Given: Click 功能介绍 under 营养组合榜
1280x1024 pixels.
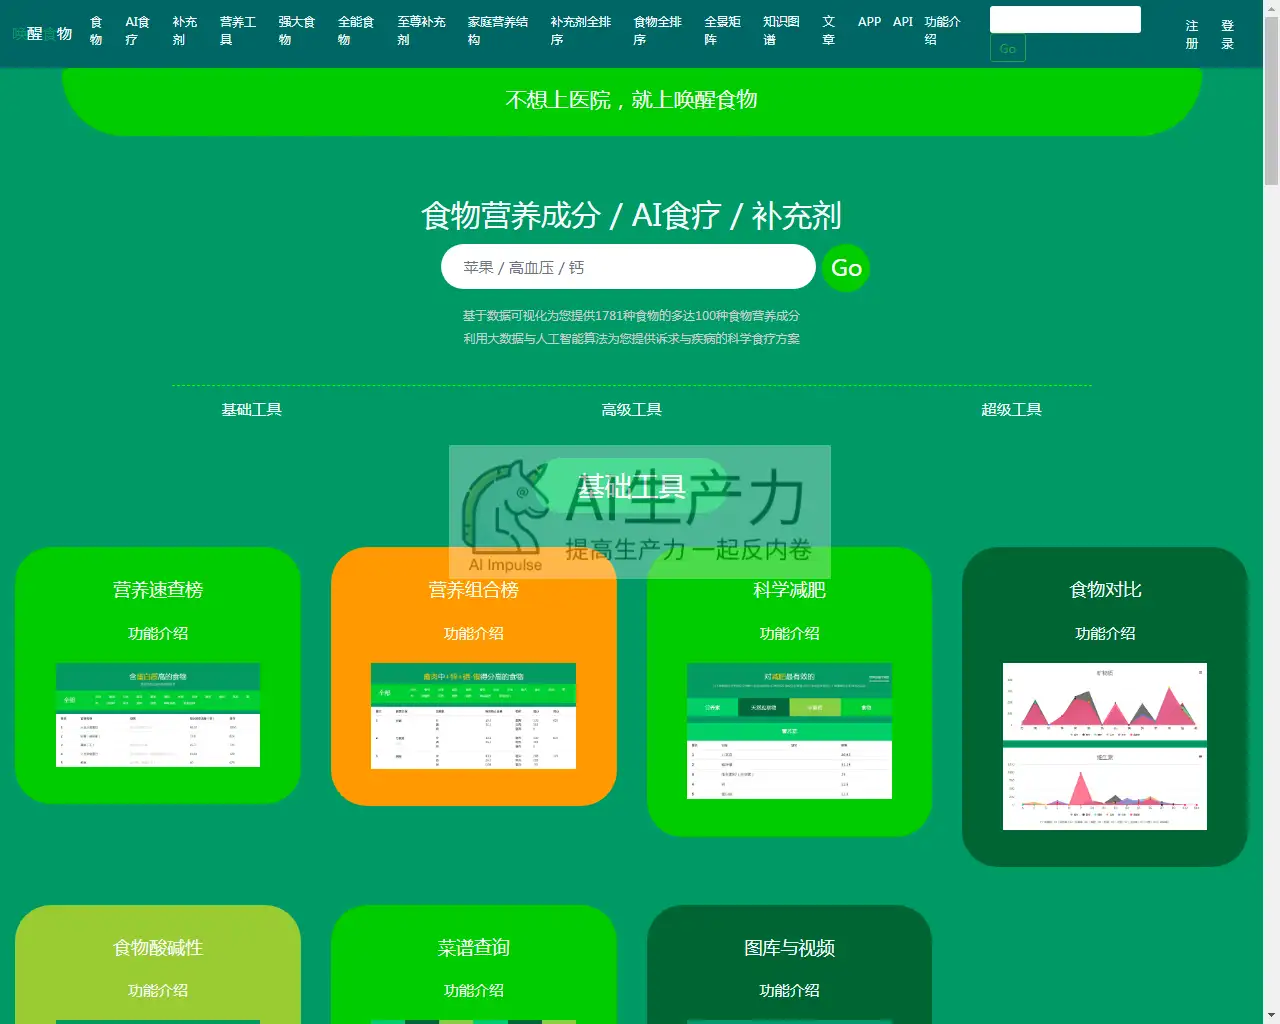Looking at the screenshot, I should [474, 634].
